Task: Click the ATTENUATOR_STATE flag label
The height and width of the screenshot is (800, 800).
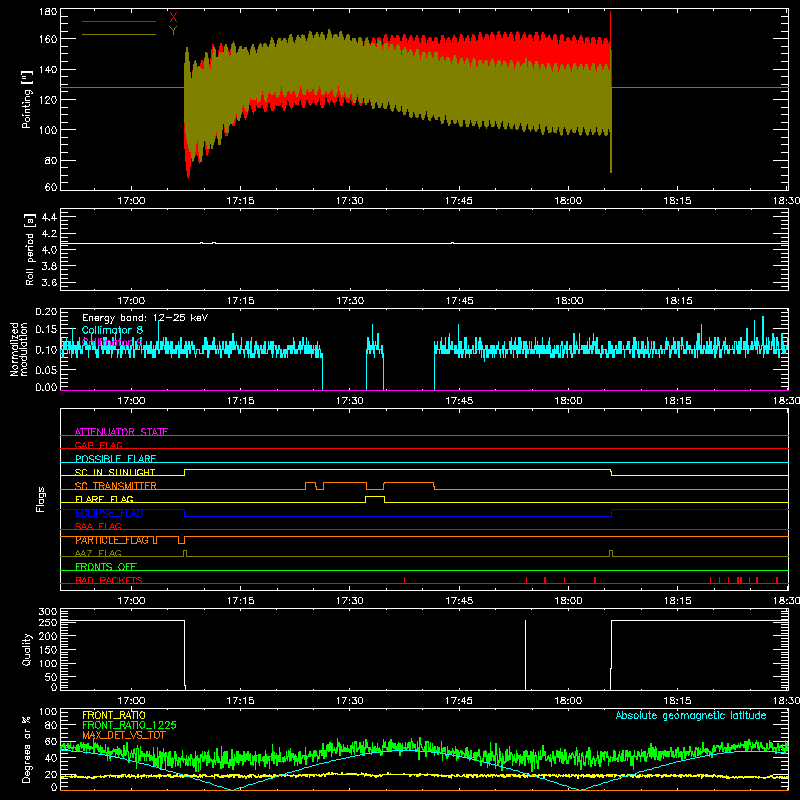Action: [x=121, y=432]
